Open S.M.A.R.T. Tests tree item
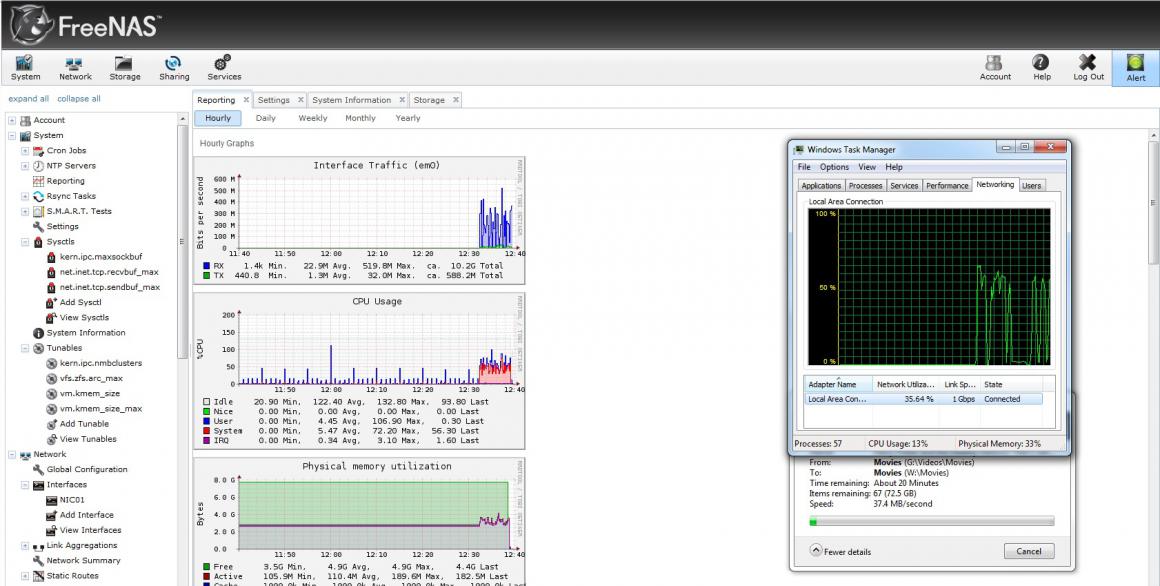This screenshot has height=586, width=1160. coord(78,211)
